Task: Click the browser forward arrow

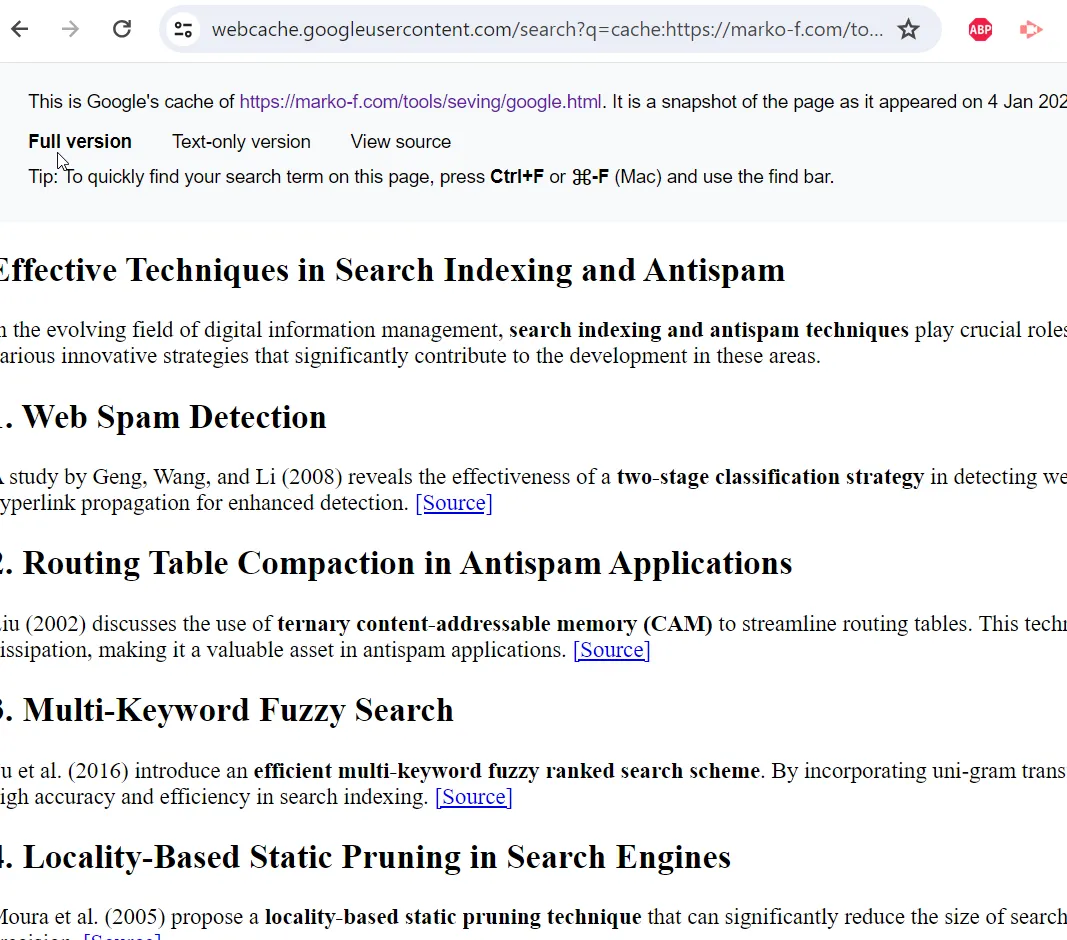Action: [x=70, y=29]
